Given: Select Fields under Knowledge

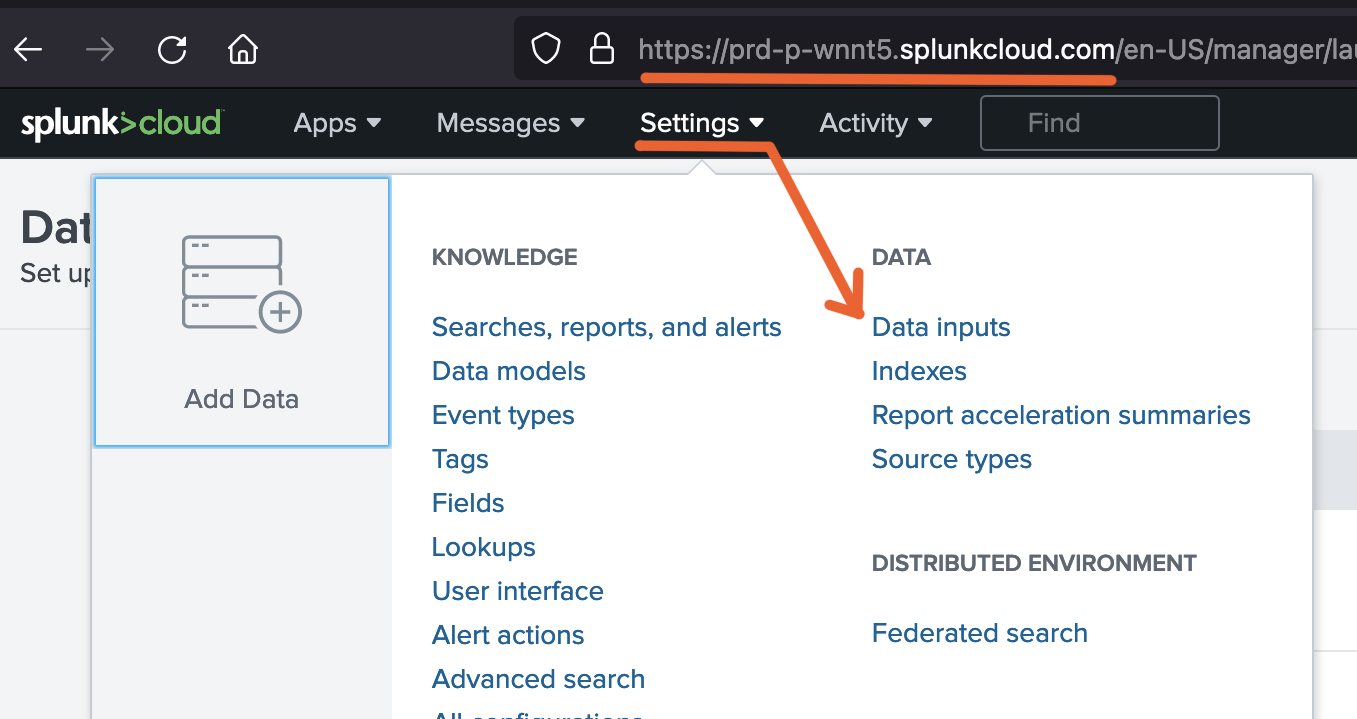Looking at the screenshot, I should pos(468,503).
